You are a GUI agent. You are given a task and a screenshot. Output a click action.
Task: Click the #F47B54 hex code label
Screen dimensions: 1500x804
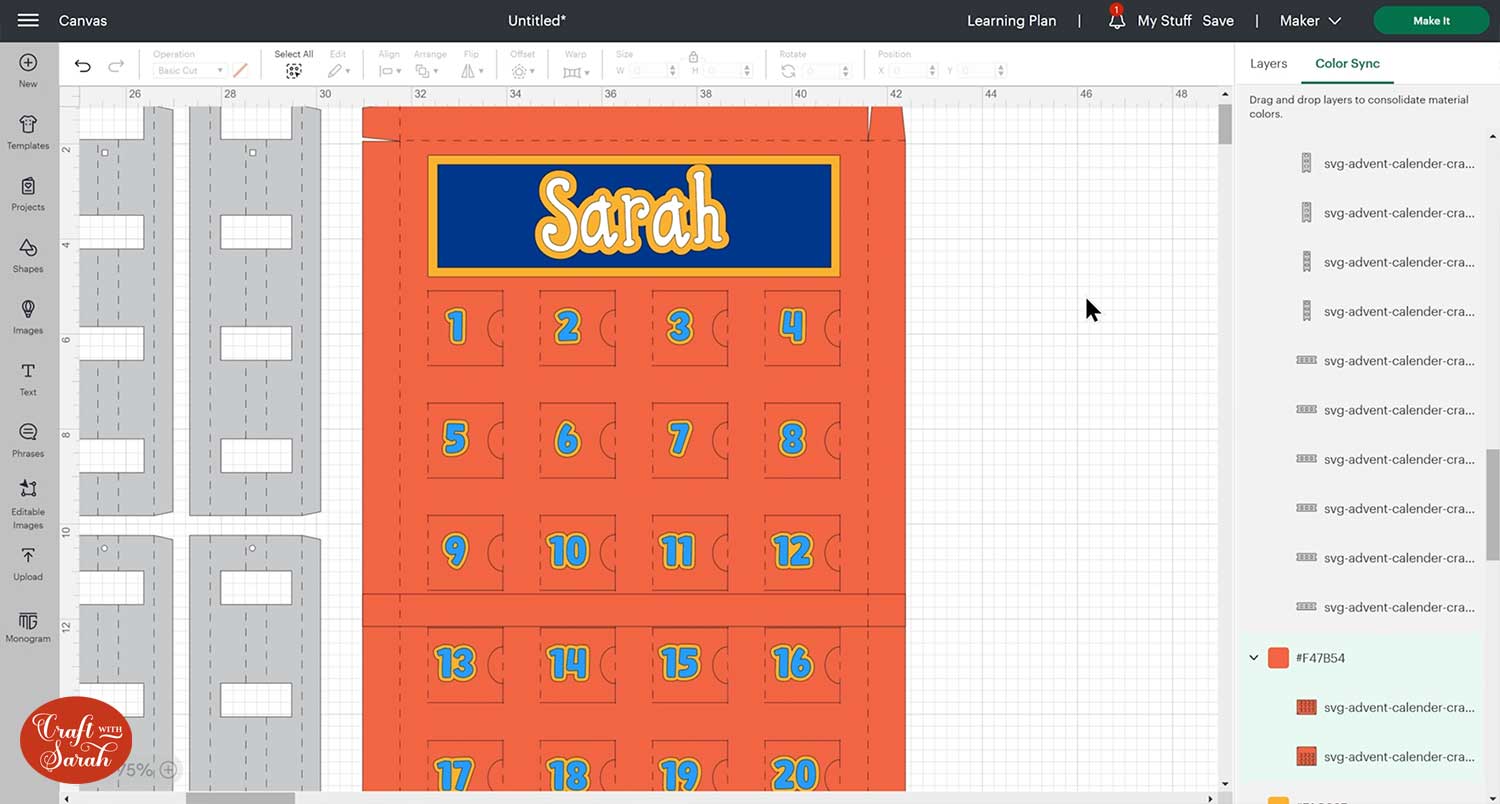click(x=1320, y=658)
